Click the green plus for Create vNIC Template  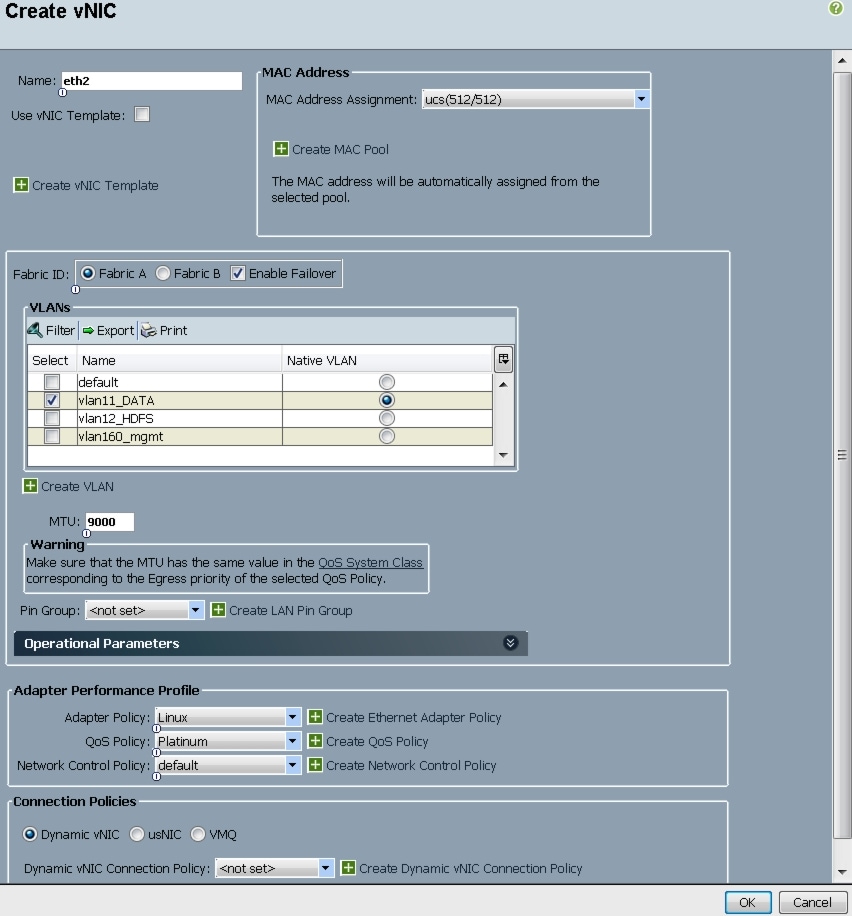tap(21, 185)
